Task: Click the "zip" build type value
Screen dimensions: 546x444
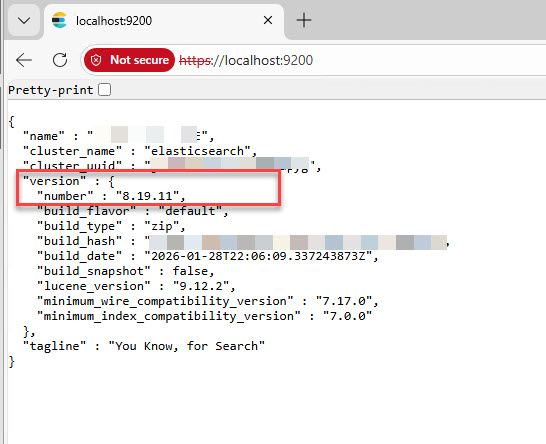Action: point(162,226)
